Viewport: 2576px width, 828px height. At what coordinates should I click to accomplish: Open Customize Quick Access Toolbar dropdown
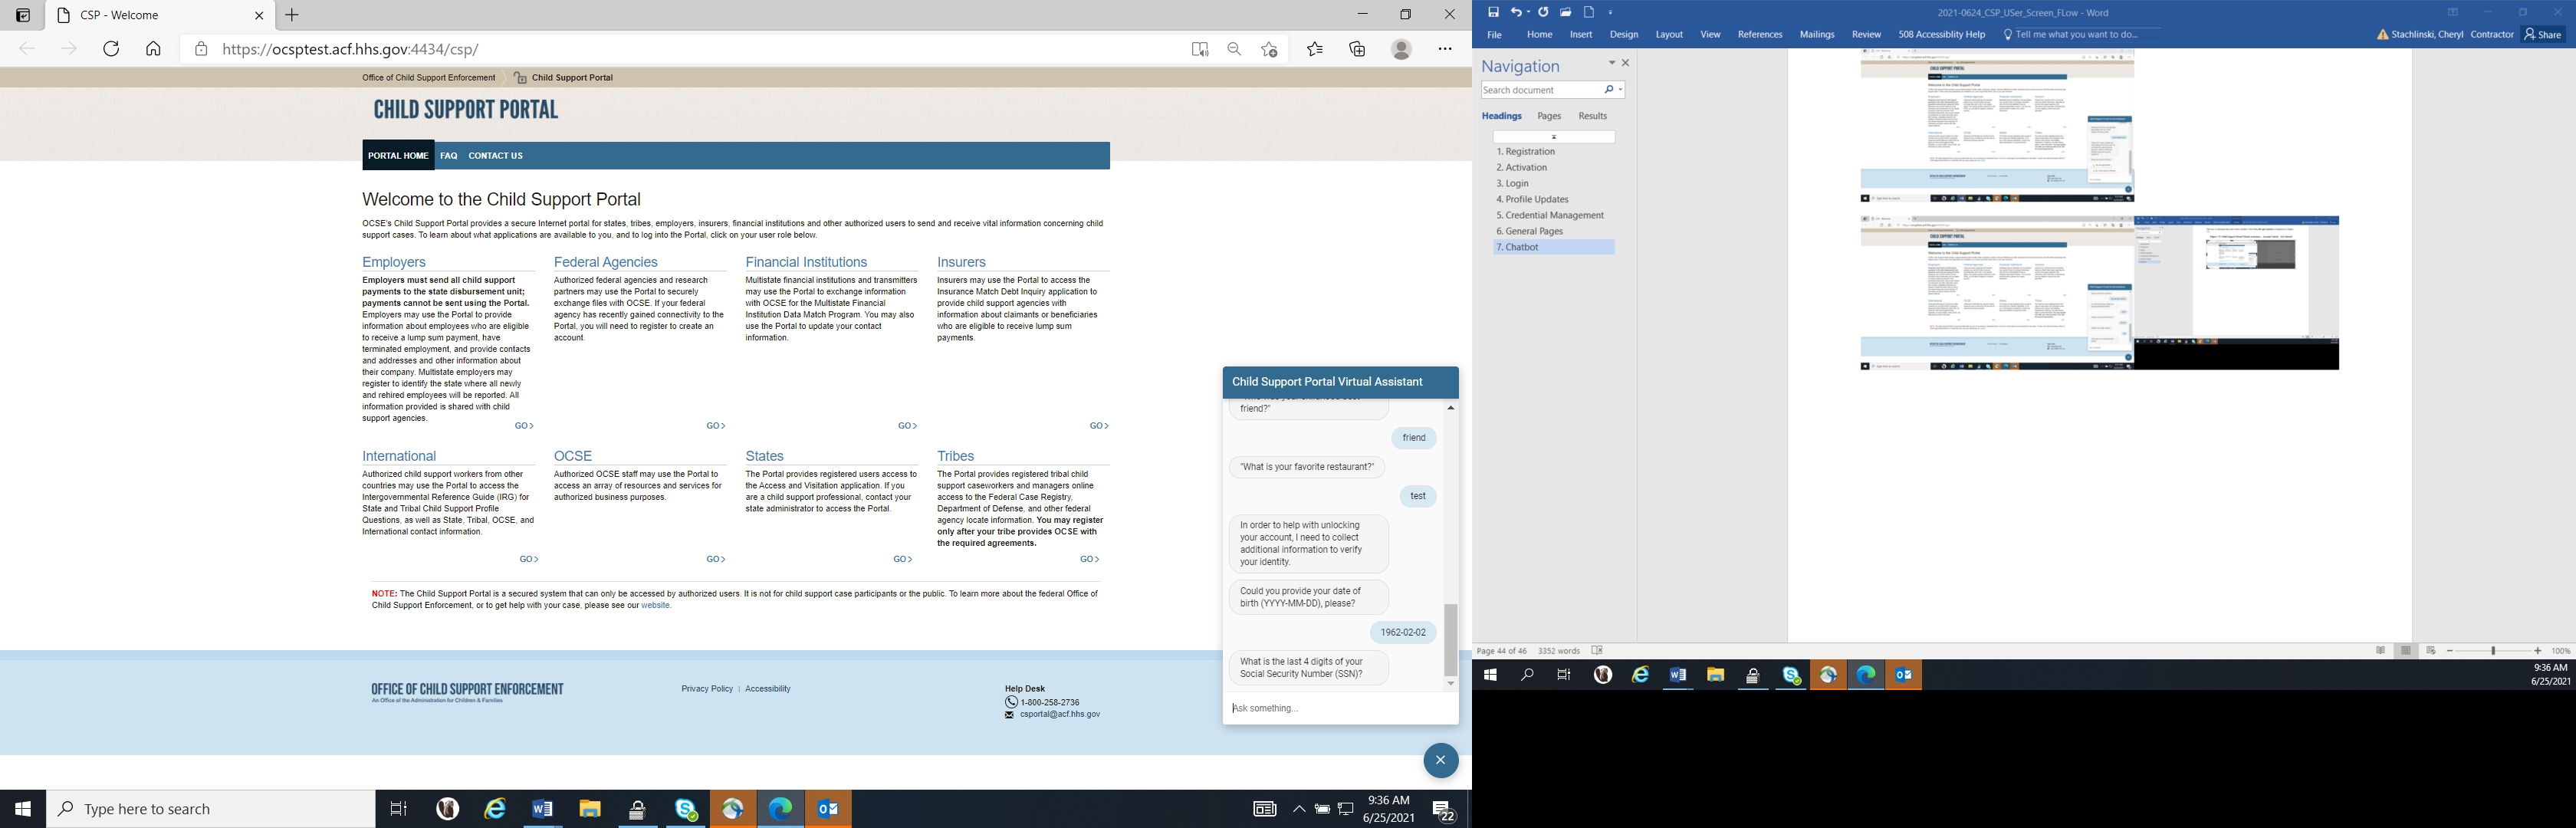[1611, 13]
